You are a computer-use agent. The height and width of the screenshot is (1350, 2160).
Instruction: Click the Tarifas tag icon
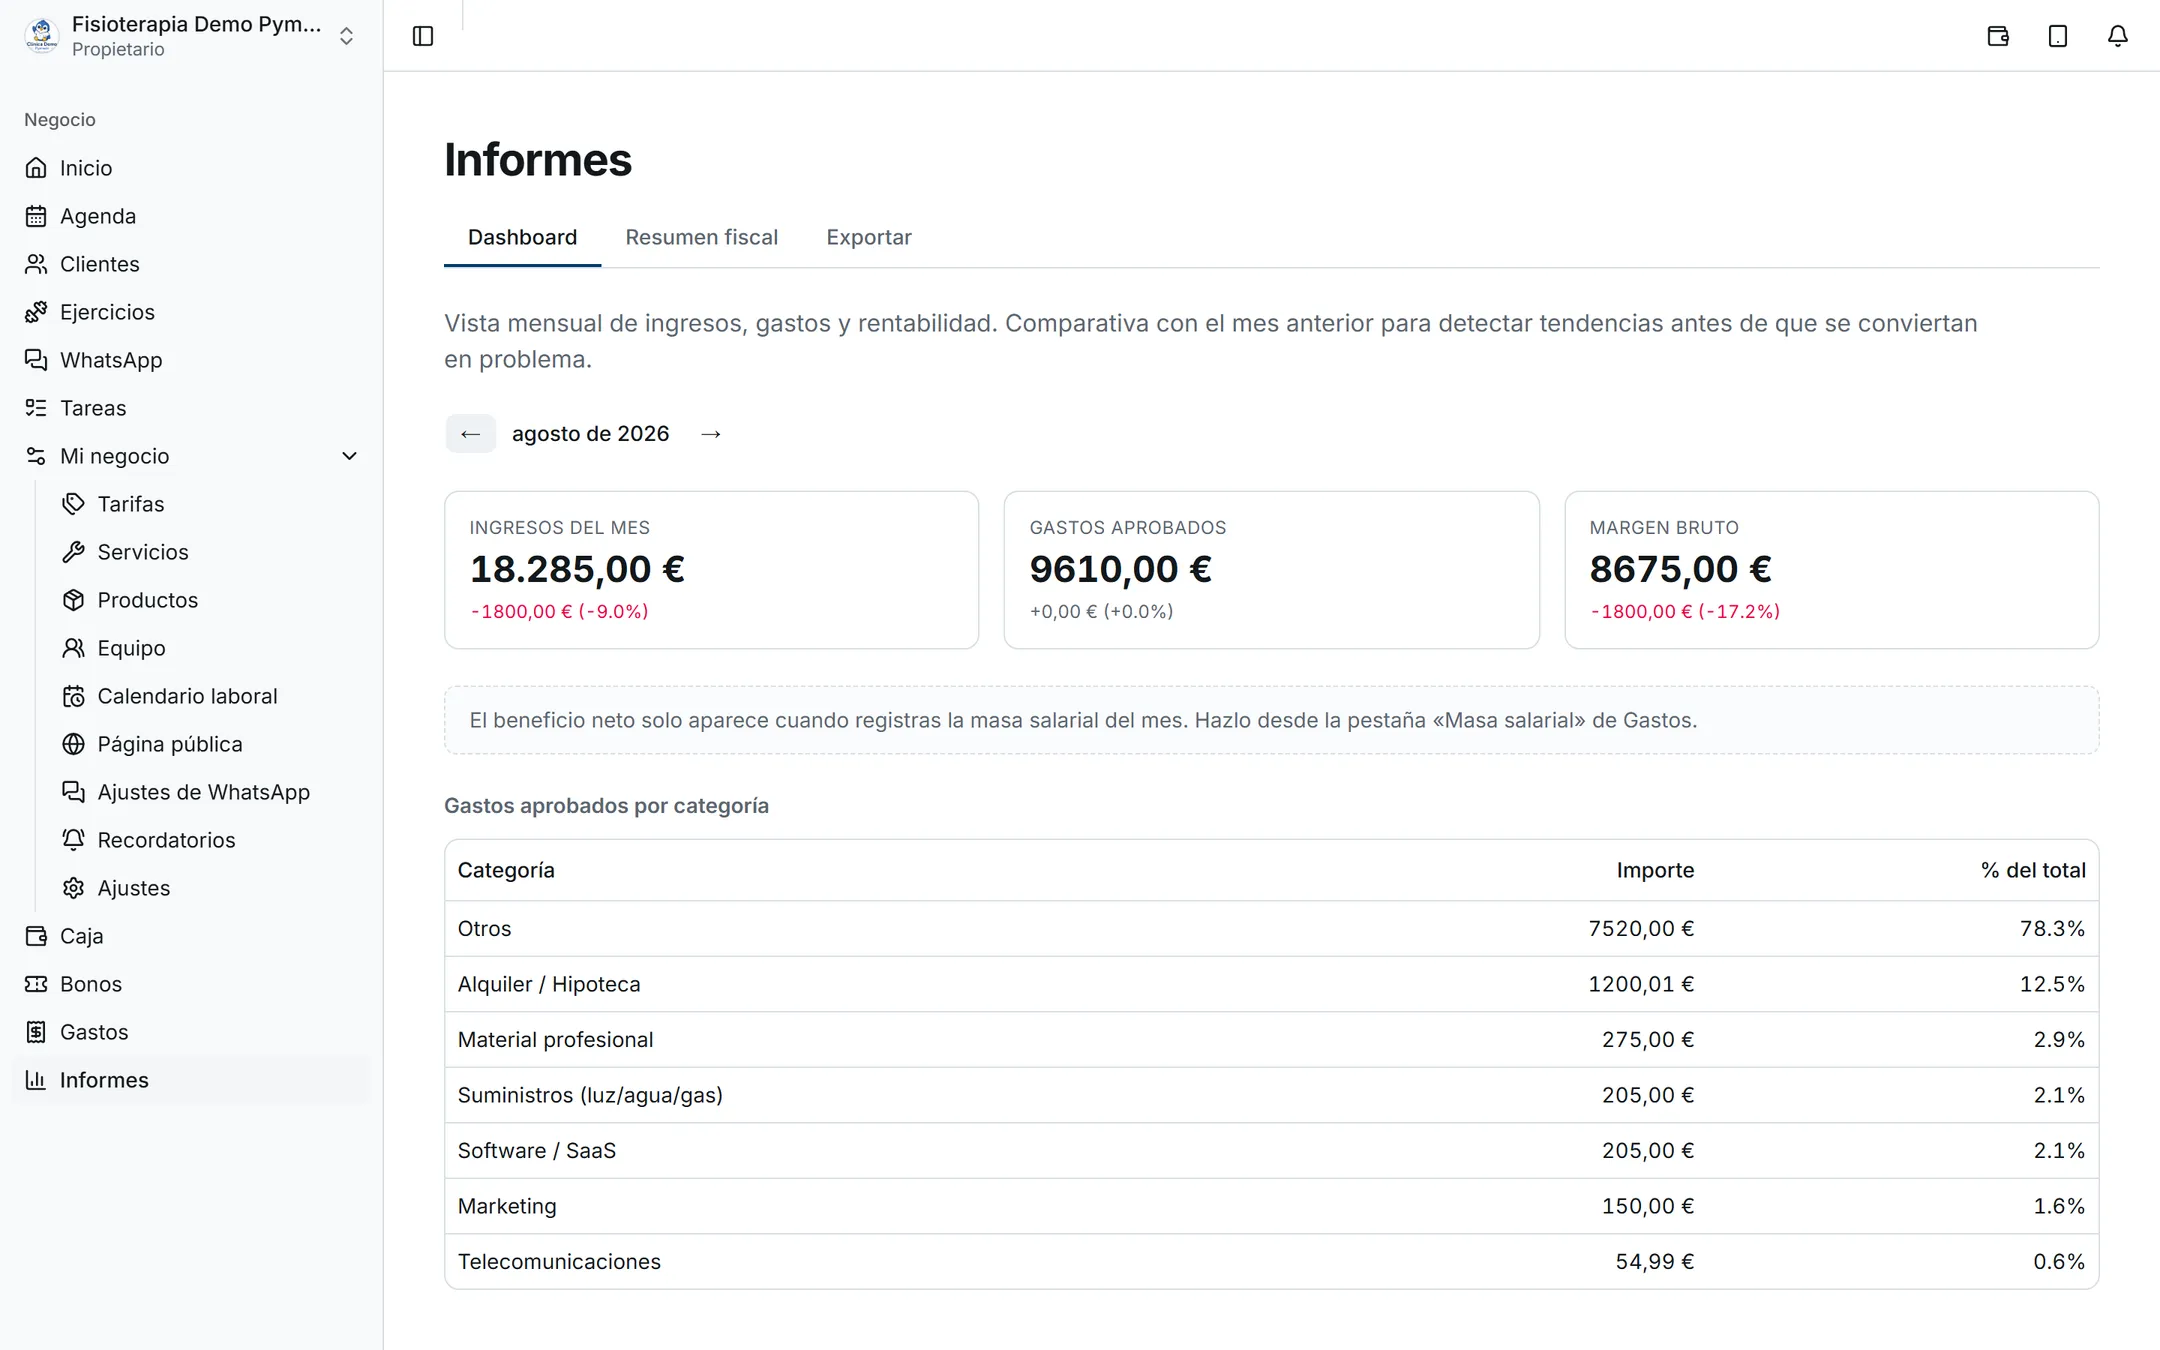[x=73, y=504]
